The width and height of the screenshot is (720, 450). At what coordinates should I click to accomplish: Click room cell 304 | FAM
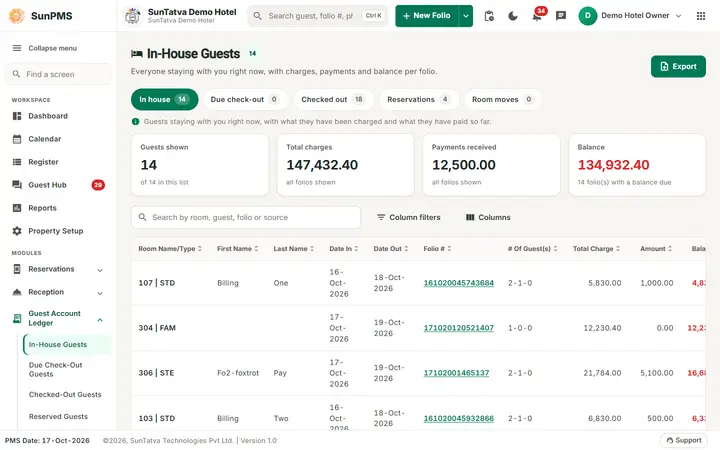pos(157,328)
